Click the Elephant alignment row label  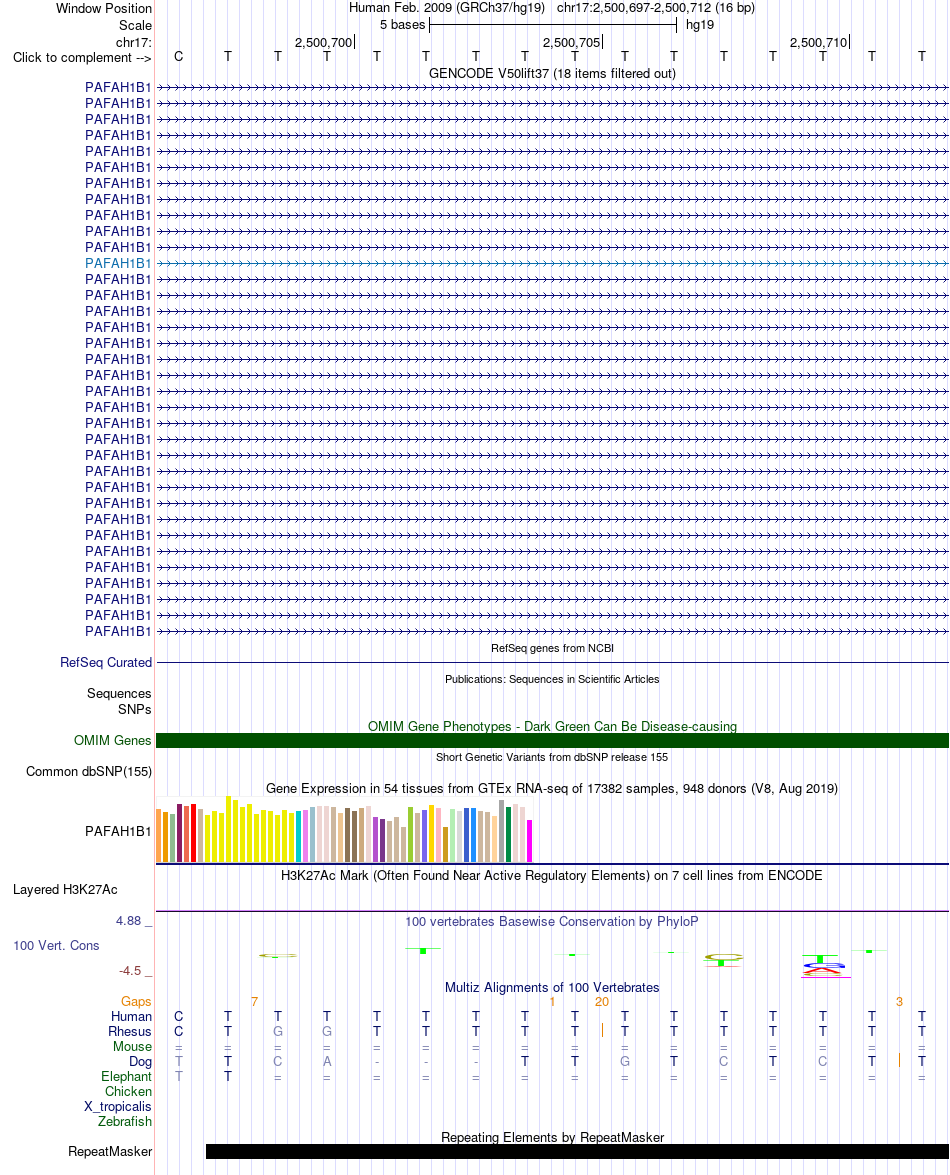(127, 1076)
